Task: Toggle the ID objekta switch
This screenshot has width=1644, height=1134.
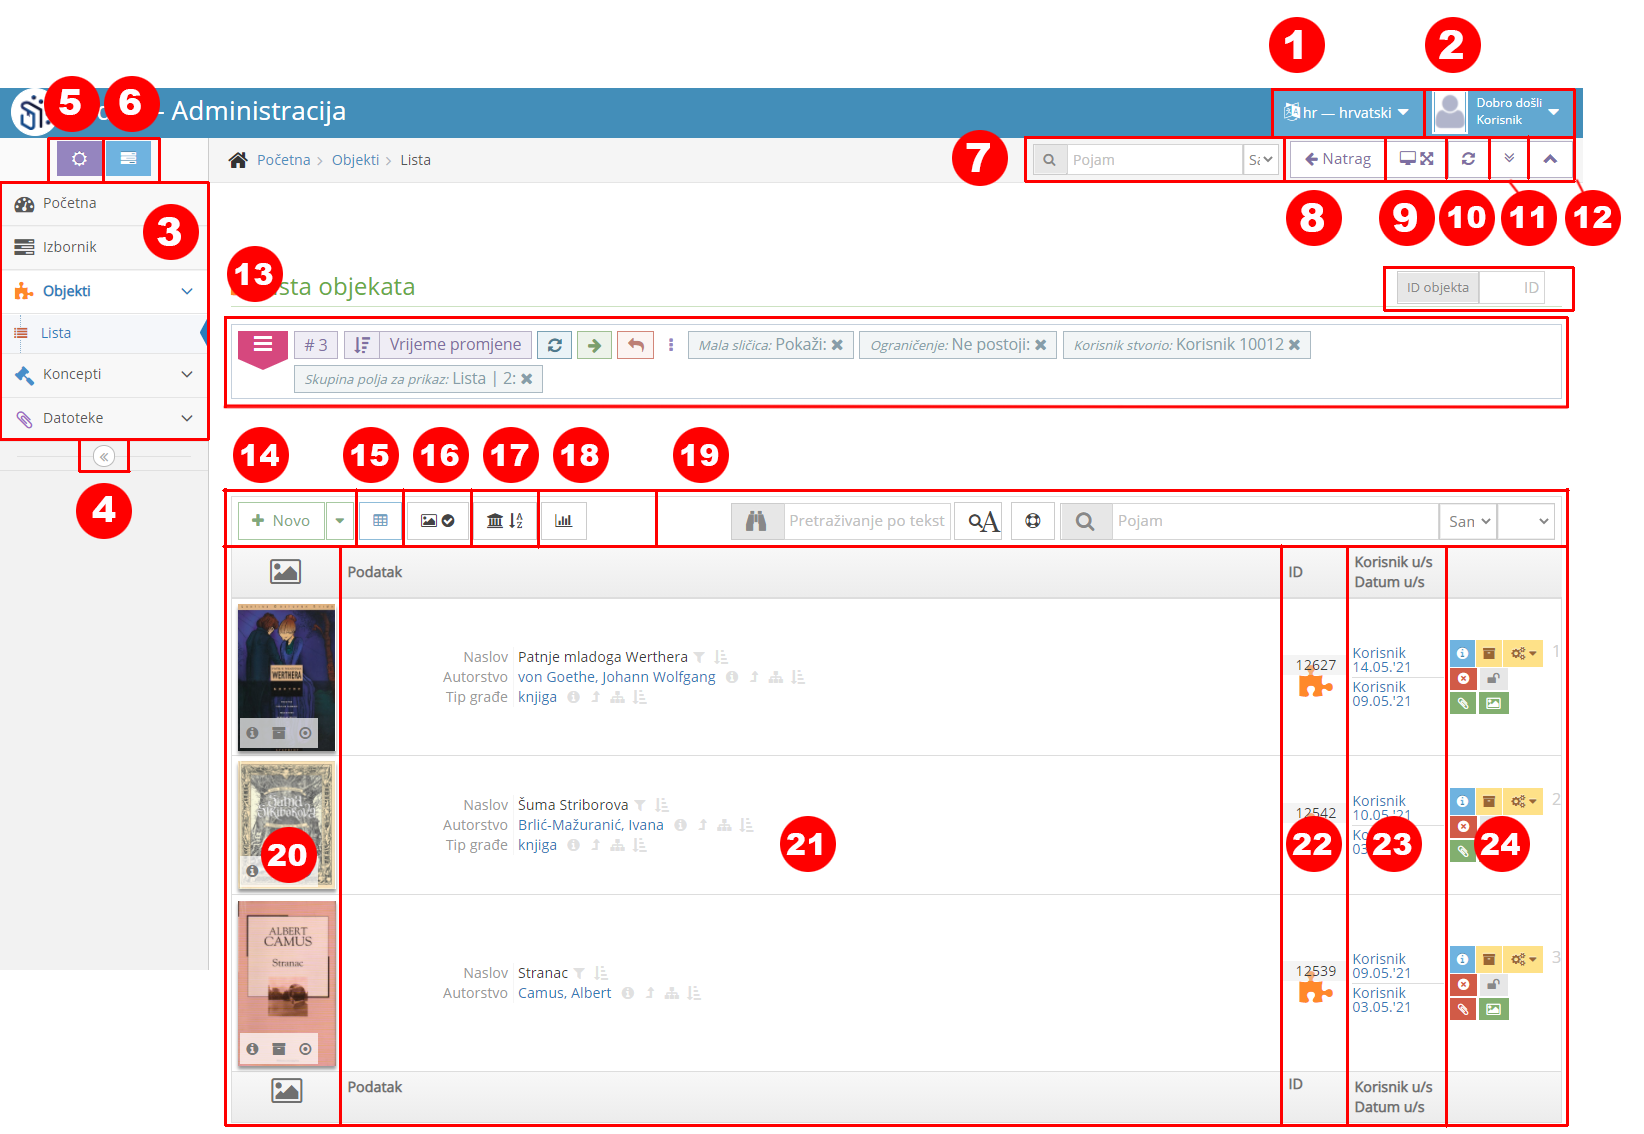Action: pos(1437,287)
